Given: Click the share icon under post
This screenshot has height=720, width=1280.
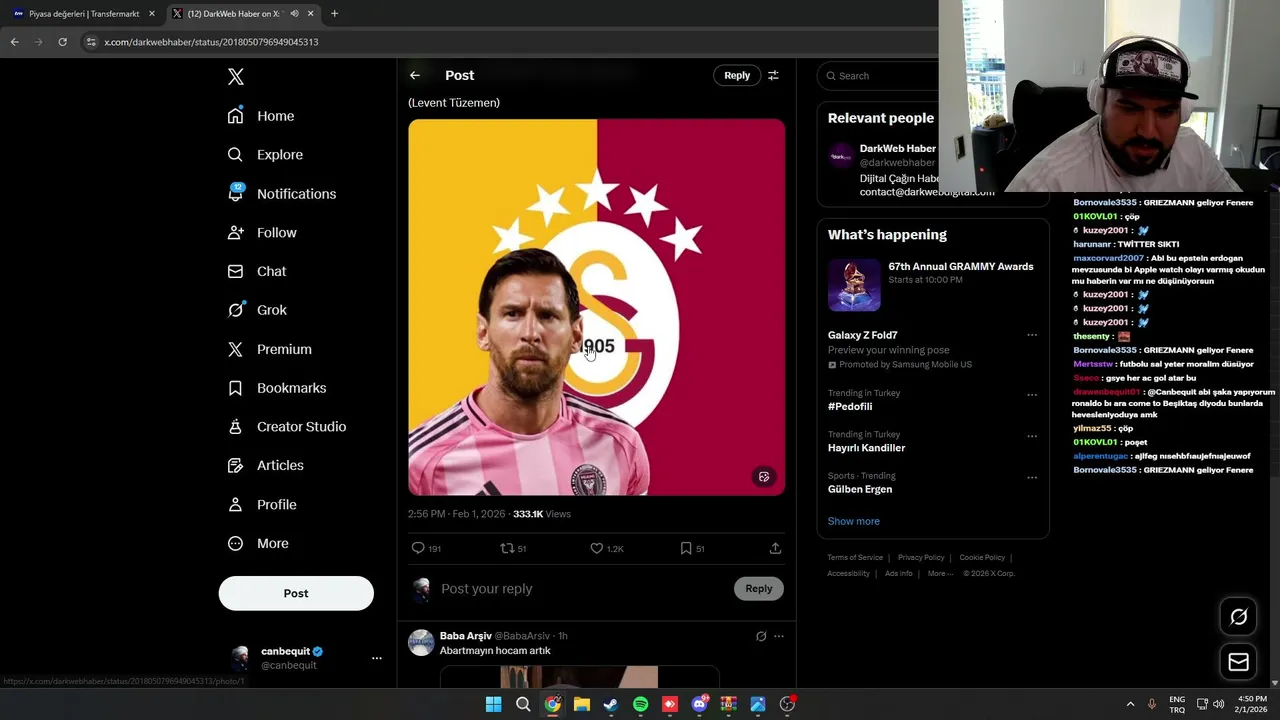Looking at the screenshot, I should 775,548.
